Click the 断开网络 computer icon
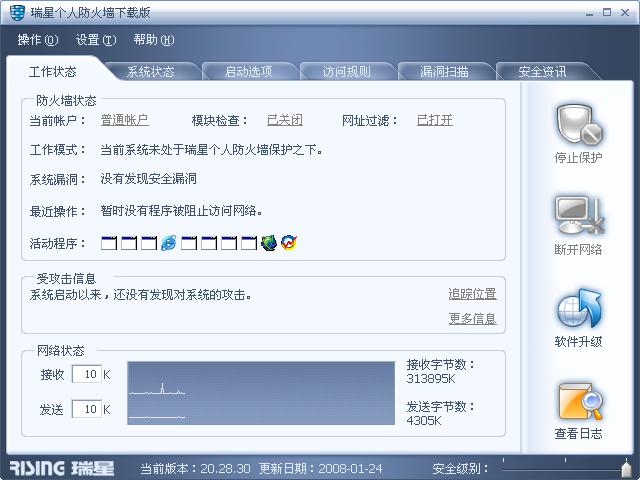The image size is (640, 480). point(579,217)
